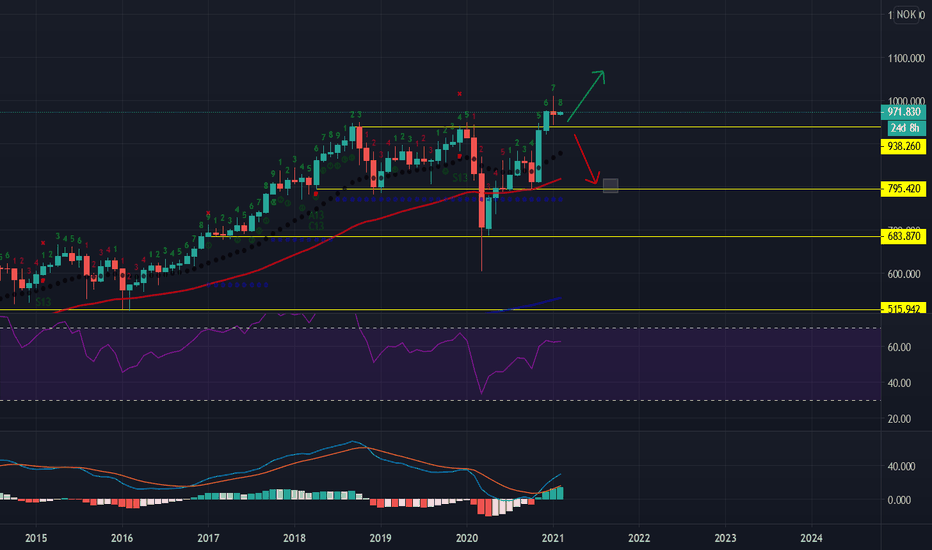This screenshot has width=932, height=550.
Task: Select the current price label 971.830
Action: pyautogui.click(x=903, y=112)
